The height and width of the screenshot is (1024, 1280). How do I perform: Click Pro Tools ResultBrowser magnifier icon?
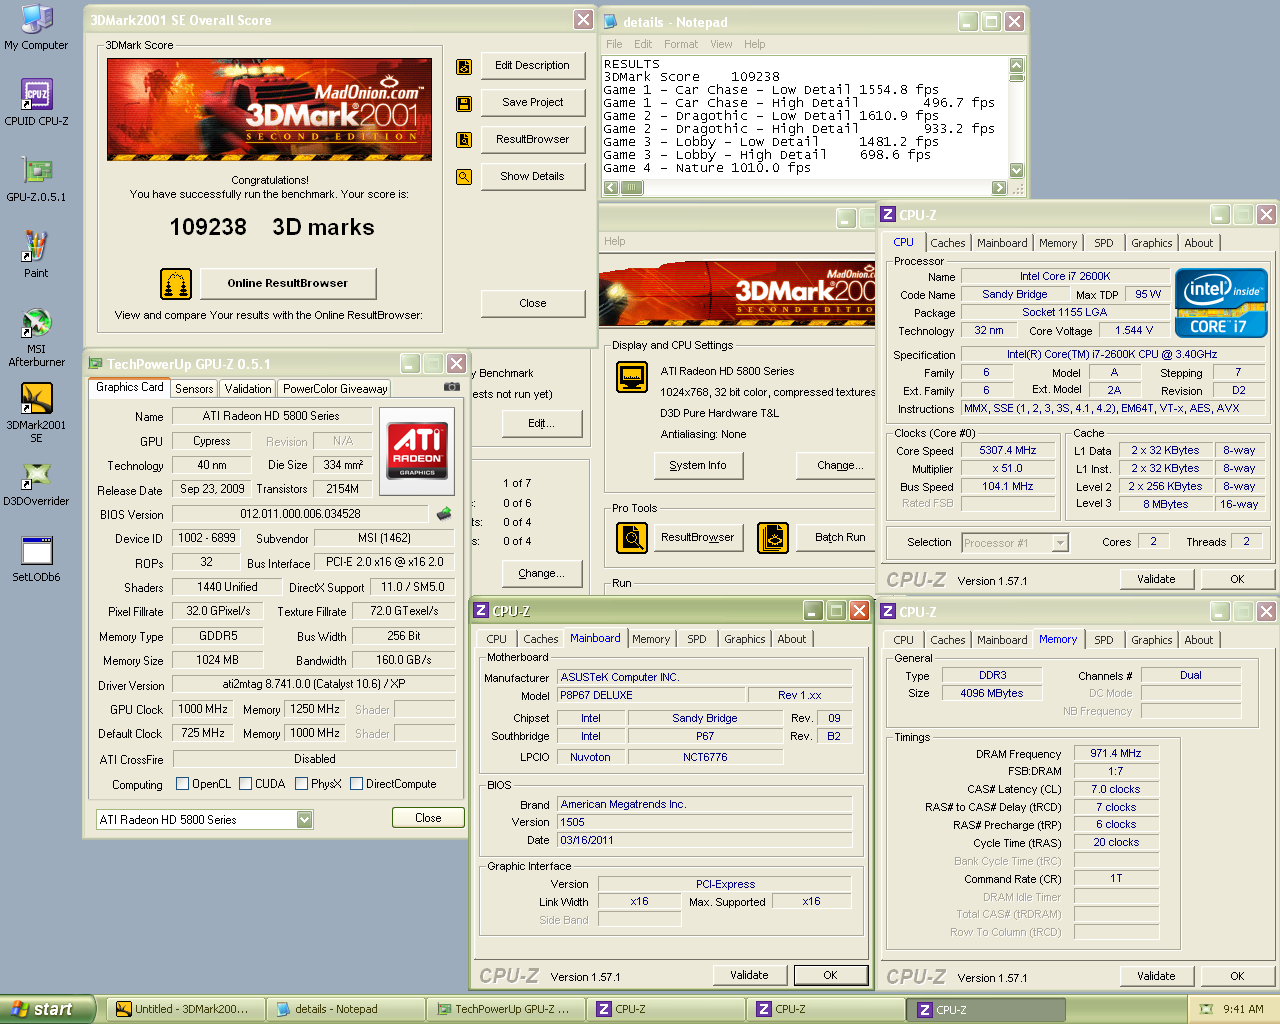[632, 538]
